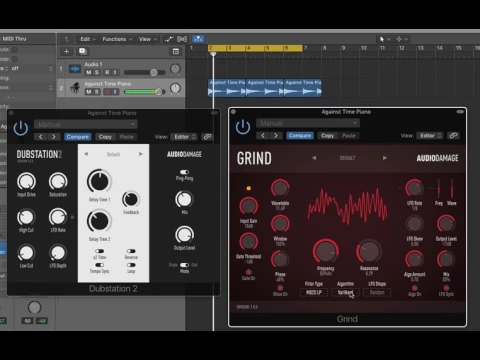Solo the Audio 1 track

[97, 72]
